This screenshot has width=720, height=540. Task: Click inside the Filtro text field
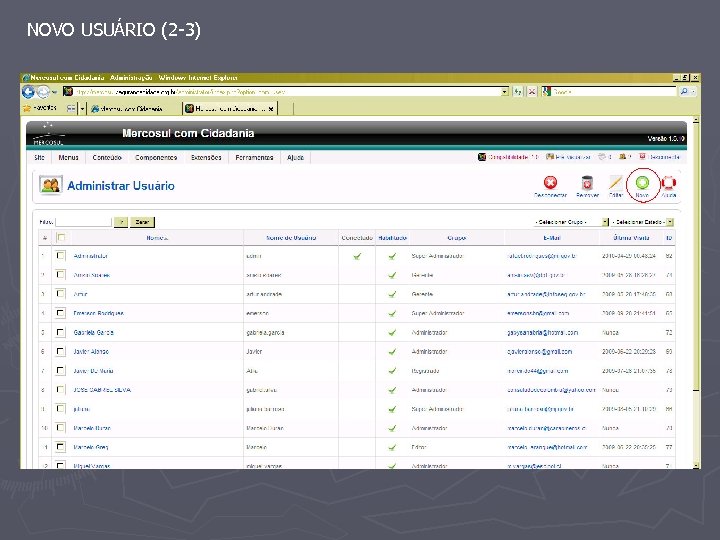pyautogui.click(x=84, y=222)
